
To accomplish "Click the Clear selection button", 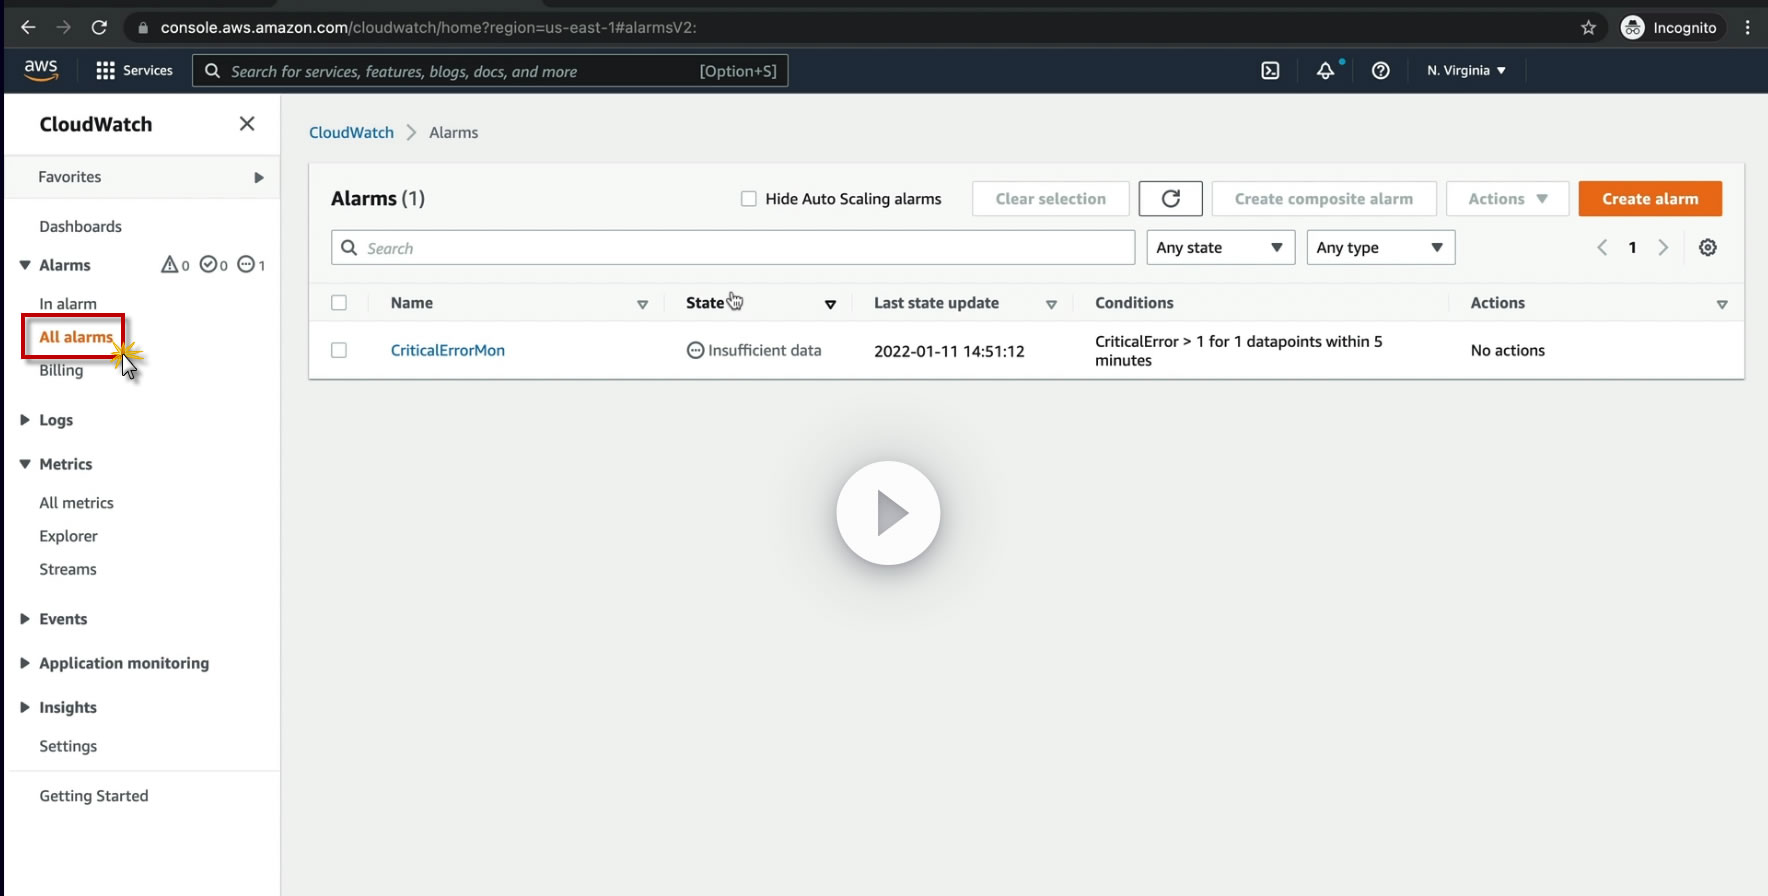I will (x=1051, y=199).
